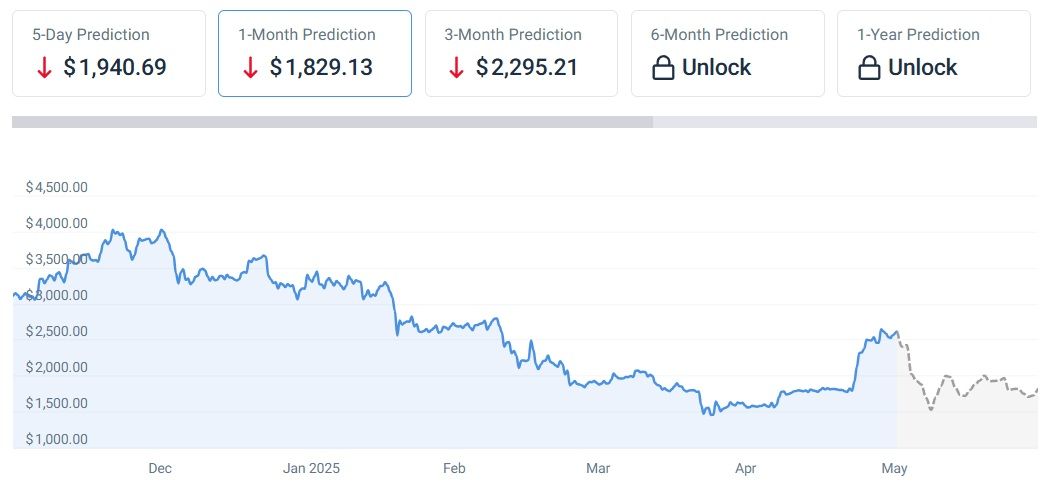This screenshot has height=501, width=1048.
Task: Click the lighter right end of scrollbar track
Action: click(844, 122)
